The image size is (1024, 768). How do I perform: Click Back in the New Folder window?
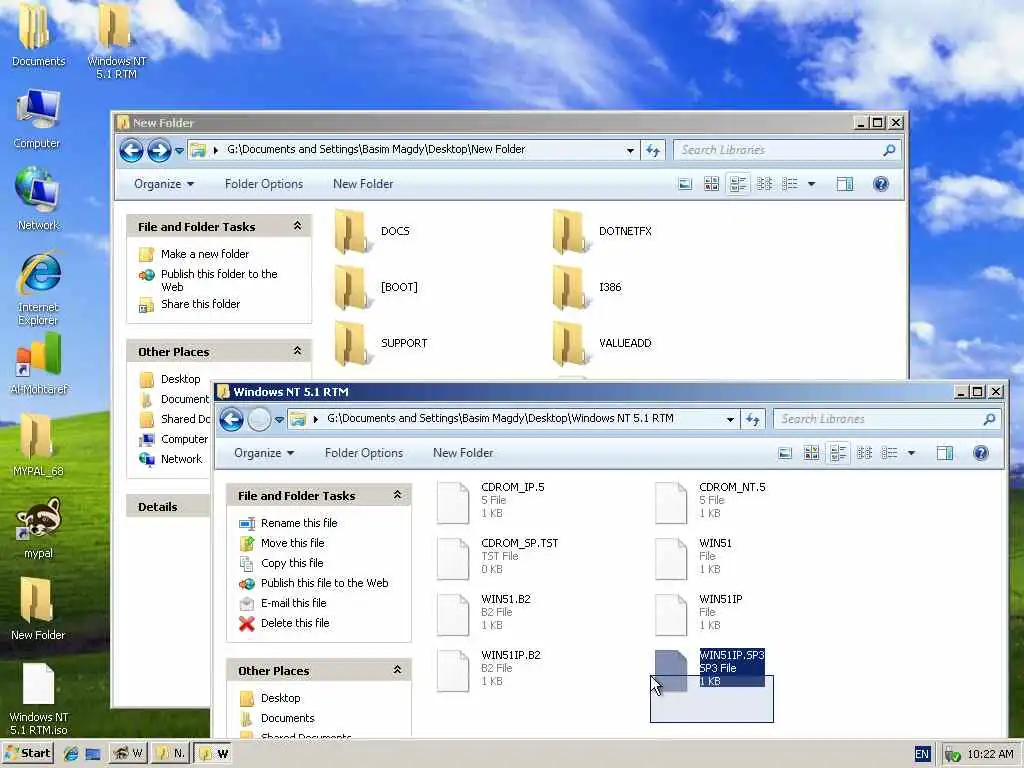[131, 150]
